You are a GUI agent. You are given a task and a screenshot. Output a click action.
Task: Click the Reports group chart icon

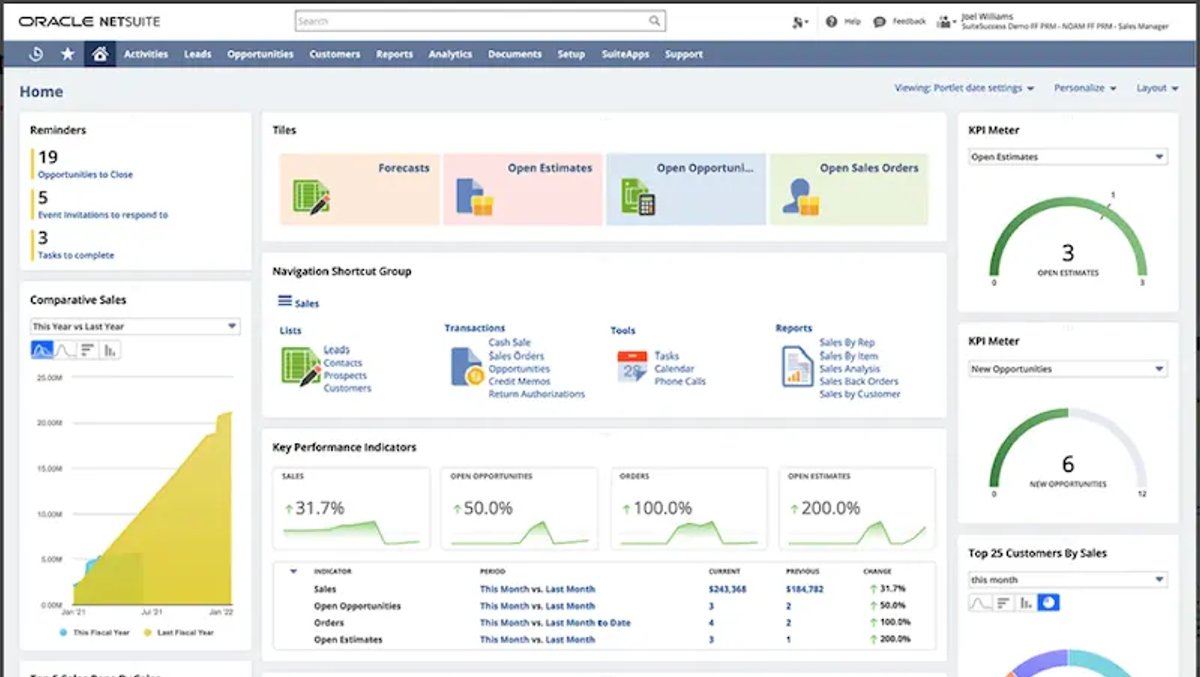coord(797,367)
